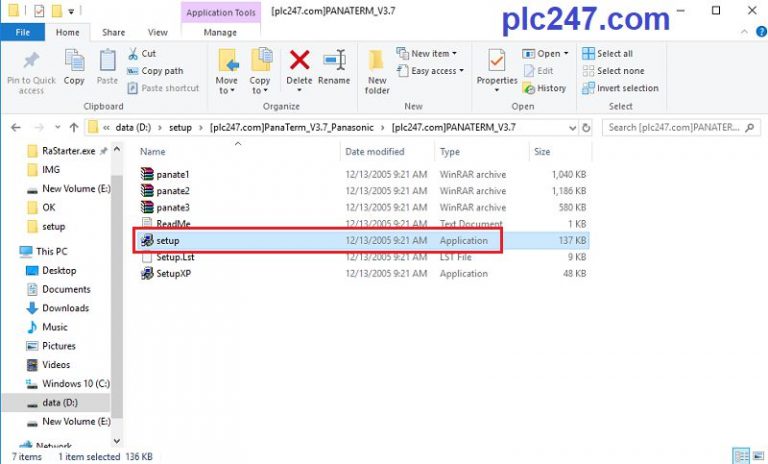768x464 pixels.
Task: Select the panate3 archive
Action: pos(362,207)
